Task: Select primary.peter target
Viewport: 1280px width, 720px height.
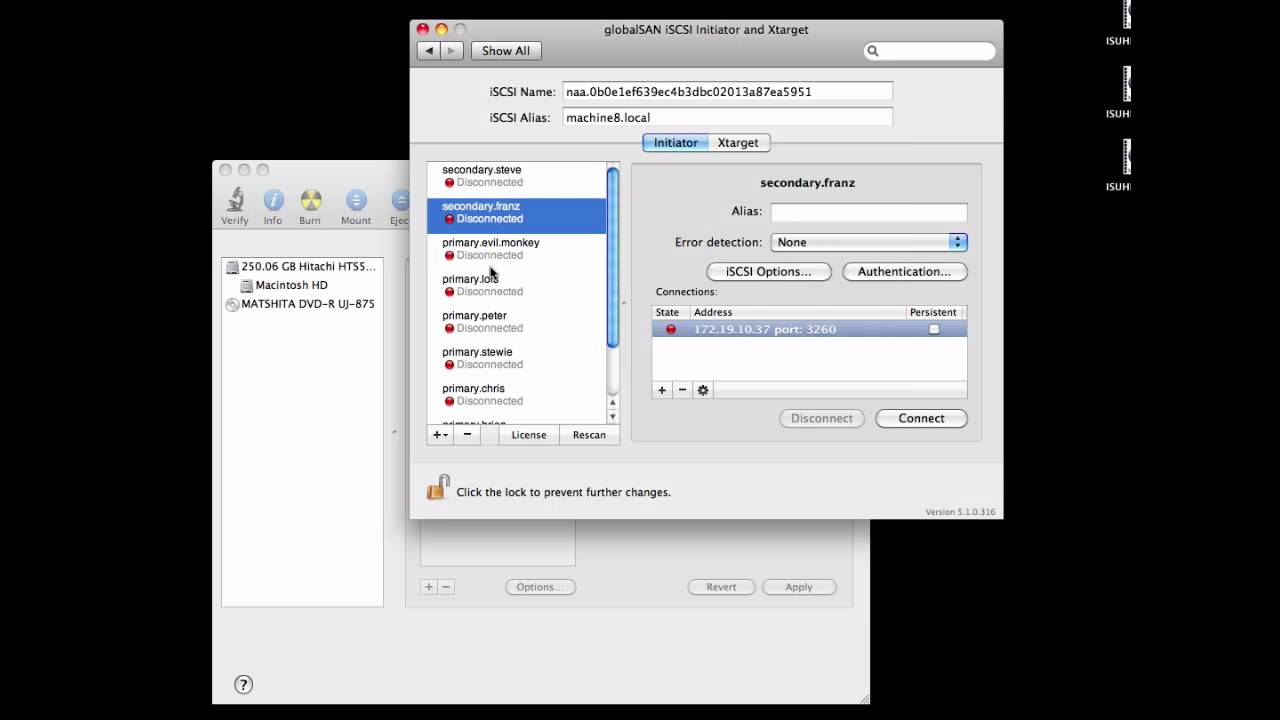Action: point(516,322)
